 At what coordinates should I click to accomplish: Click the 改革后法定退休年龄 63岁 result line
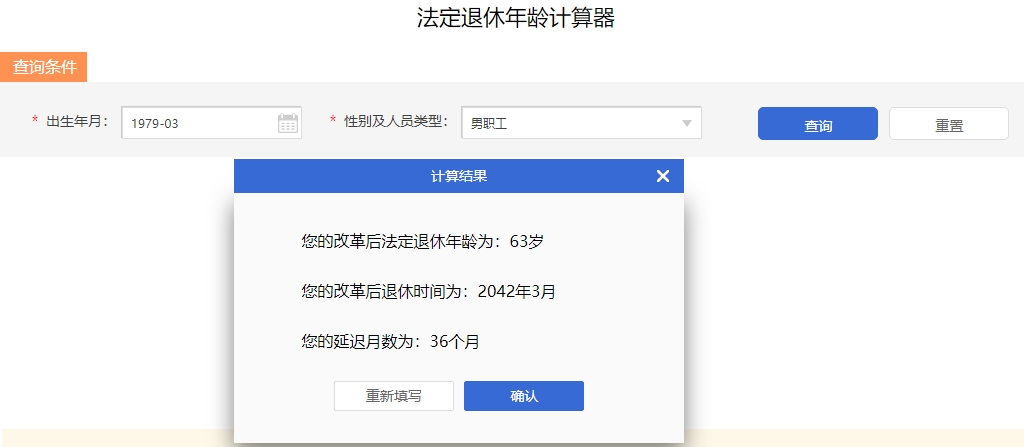(422, 241)
